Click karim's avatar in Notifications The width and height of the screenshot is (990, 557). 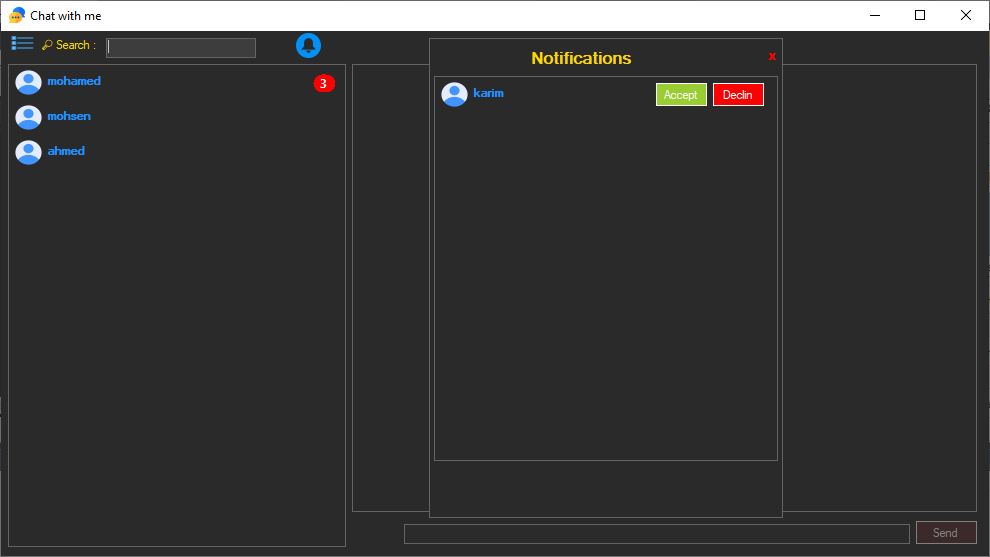point(454,95)
